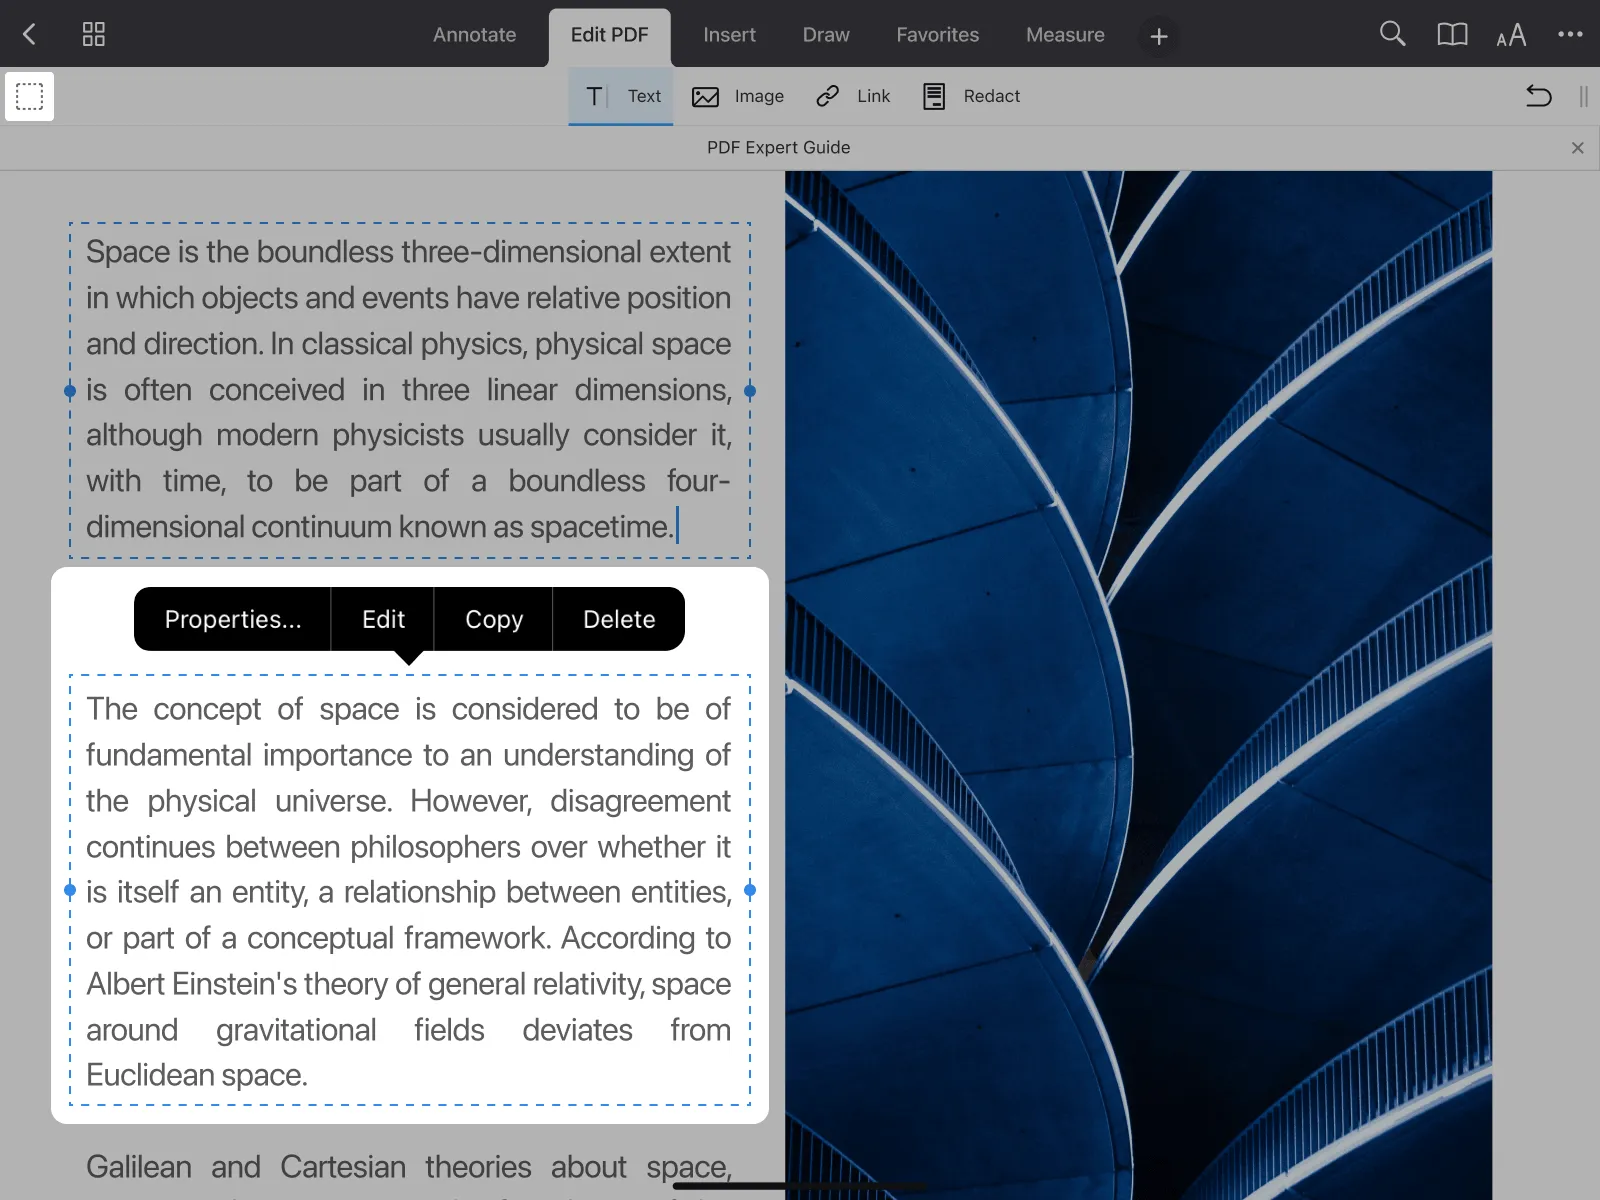Open the text appearance settings (AA icon)

click(1511, 34)
